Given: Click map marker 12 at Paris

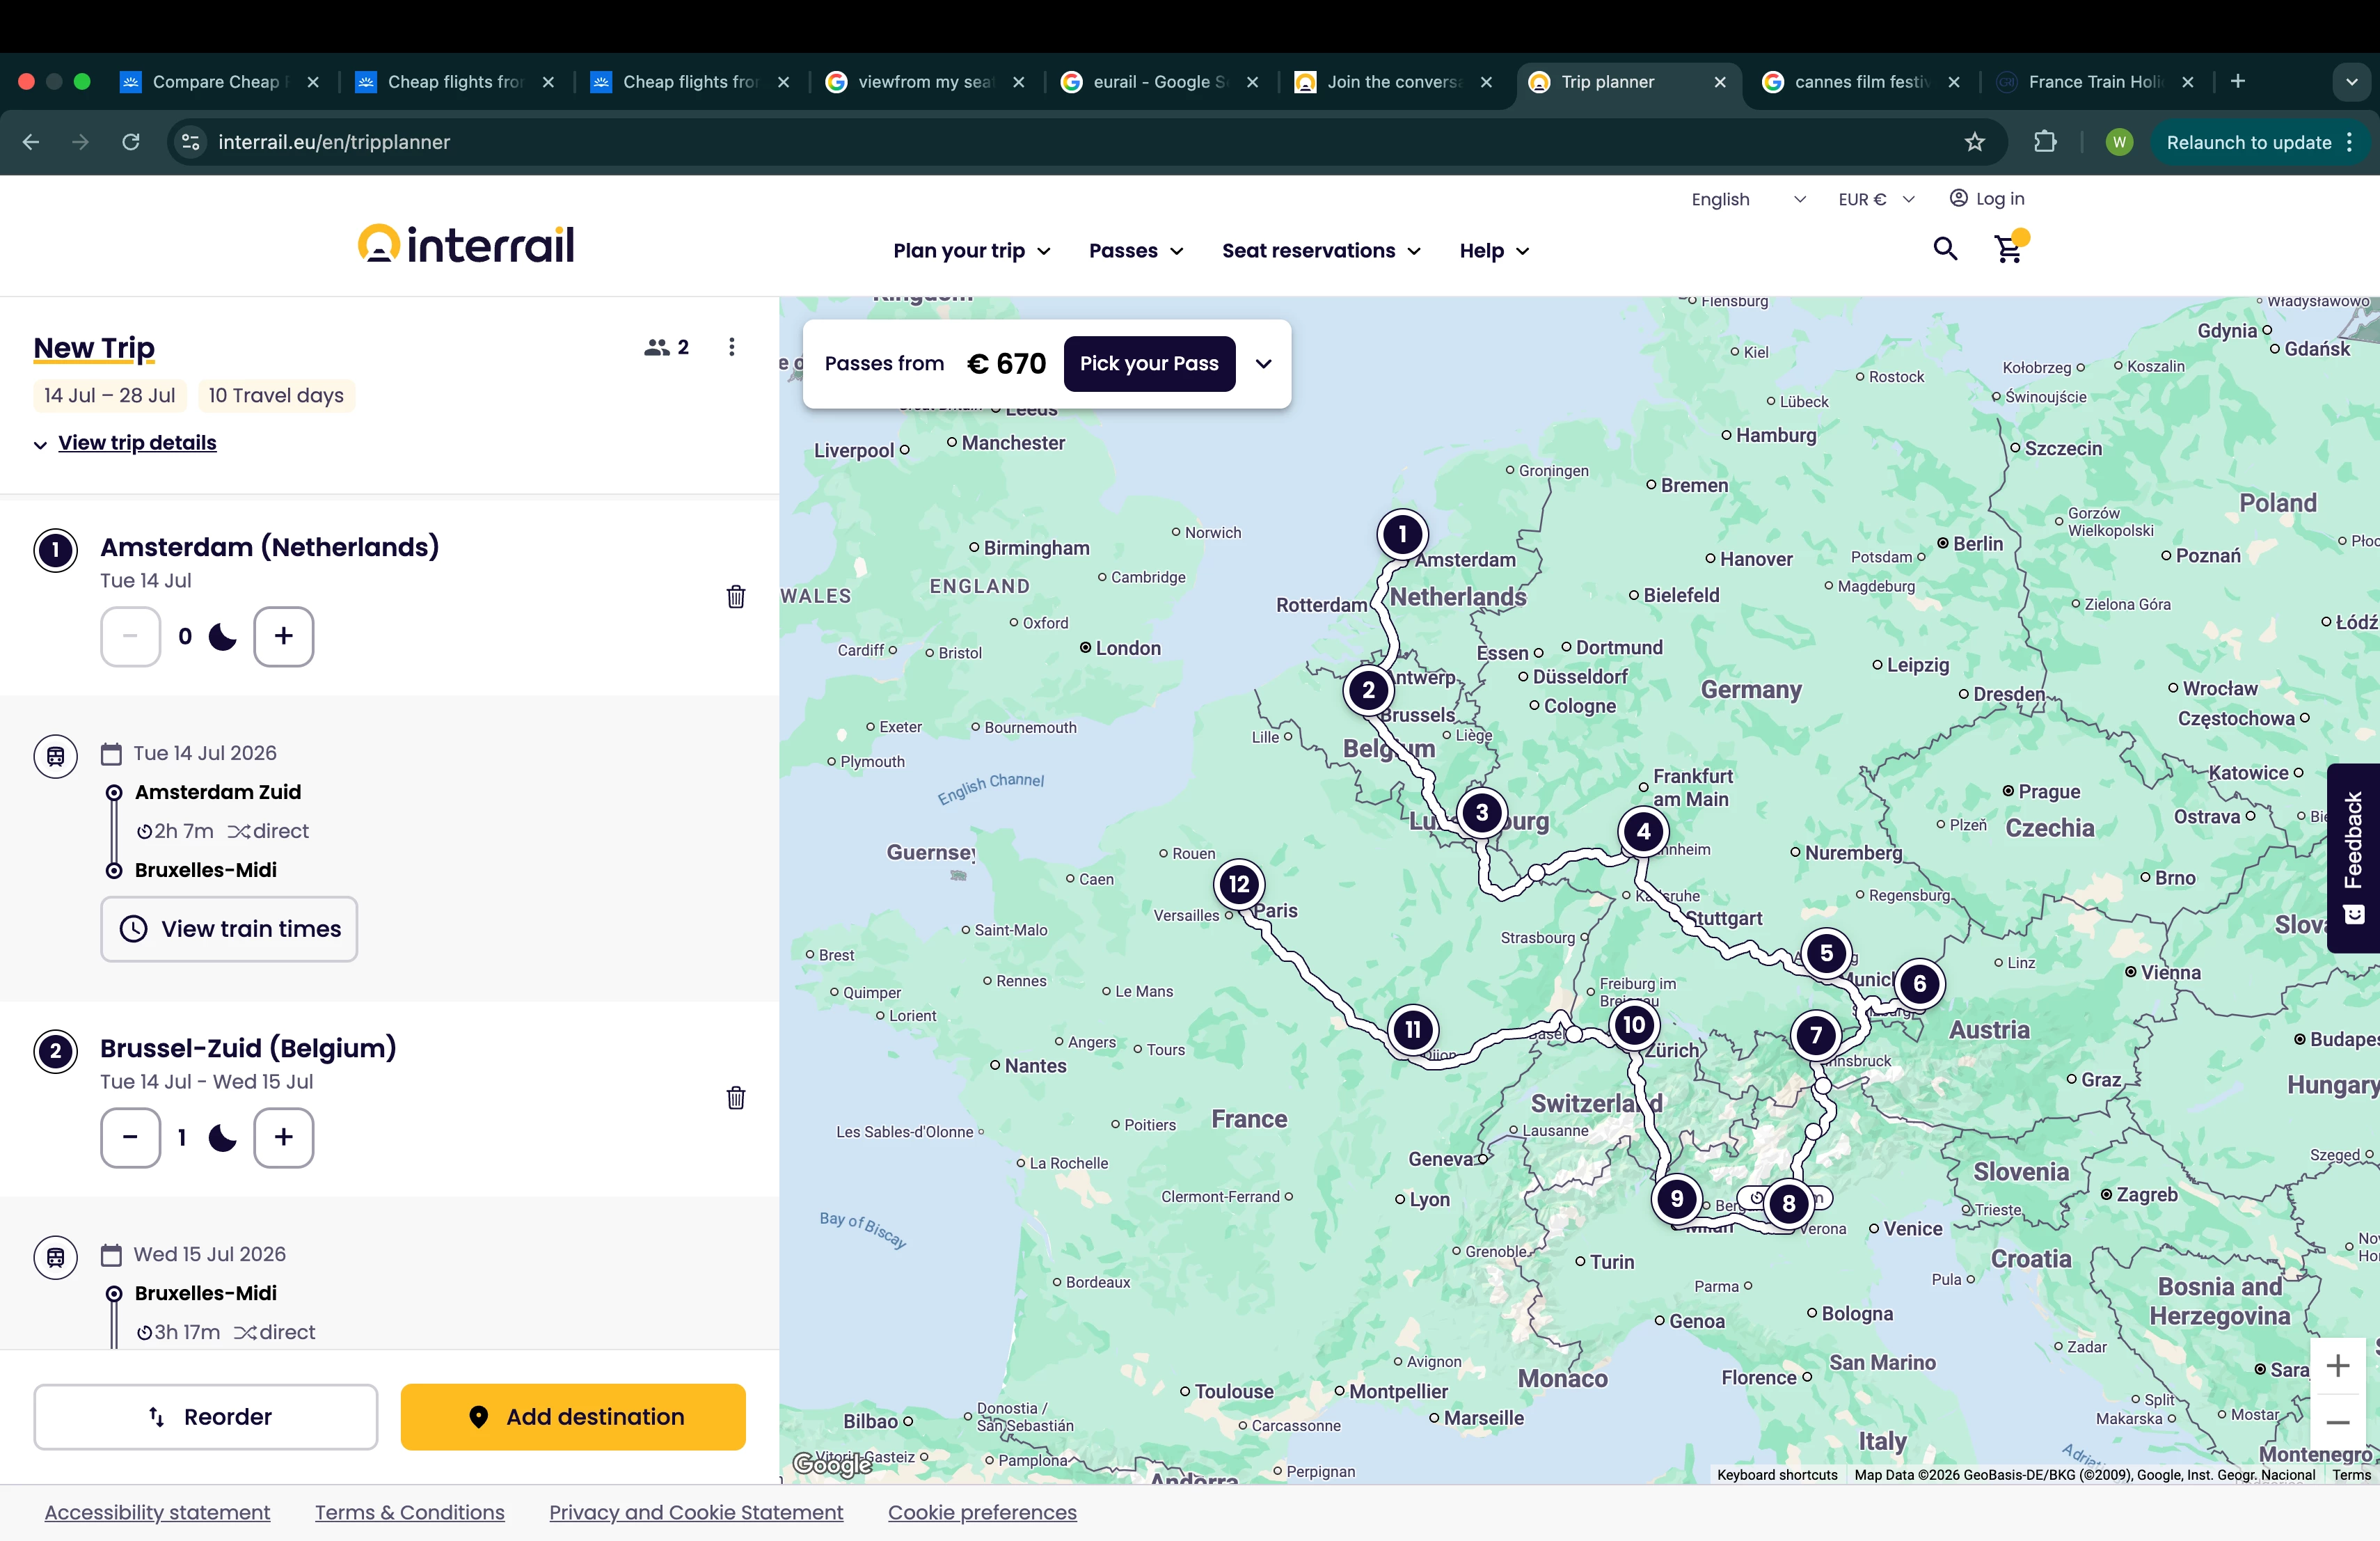Looking at the screenshot, I should pos(1239,884).
